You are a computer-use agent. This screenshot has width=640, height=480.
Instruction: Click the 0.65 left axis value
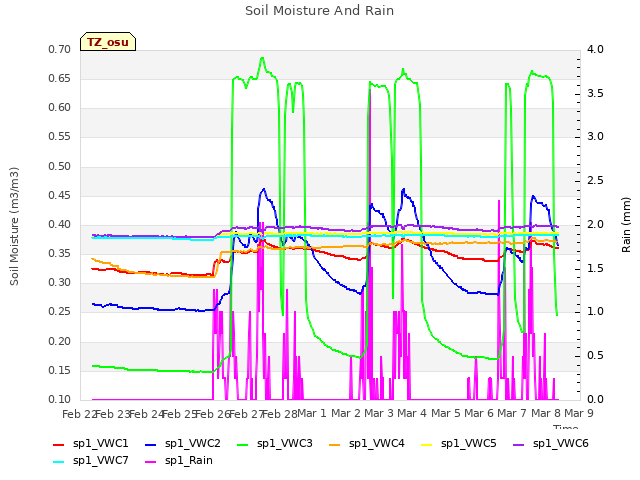tap(60, 78)
